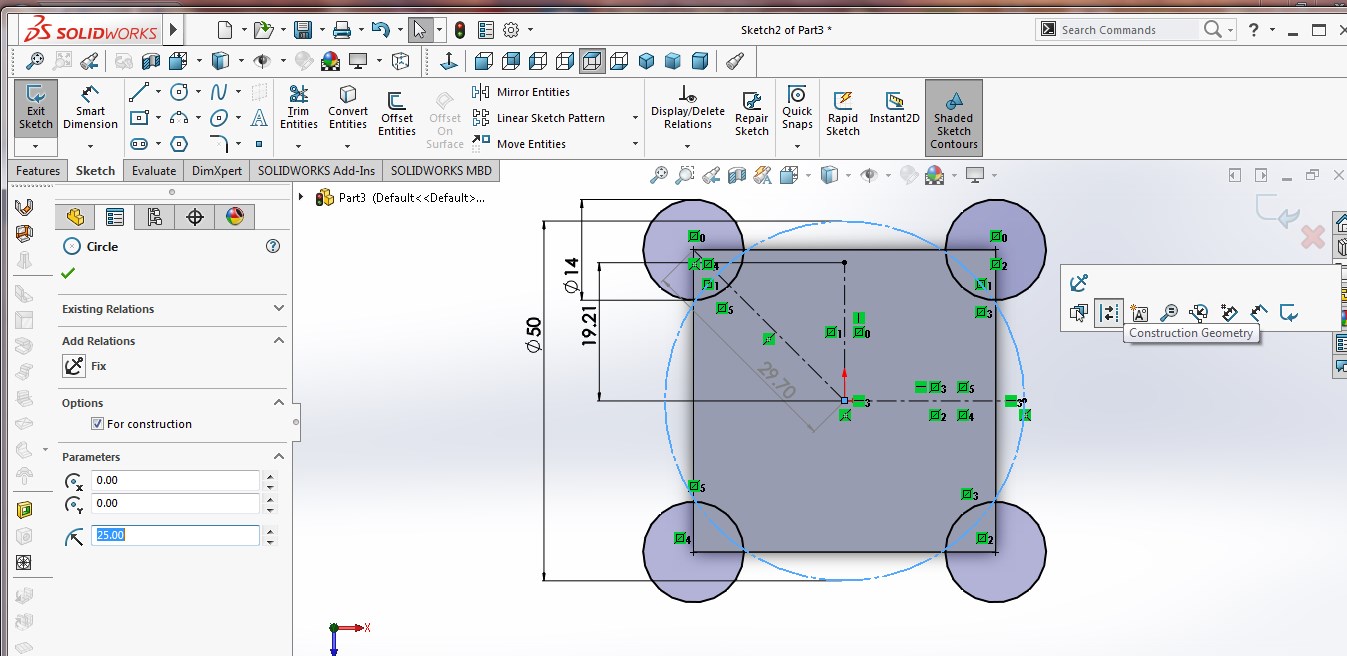Image resolution: width=1347 pixels, height=656 pixels.
Task: Click the Y coordinate input field
Action: point(175,503)
